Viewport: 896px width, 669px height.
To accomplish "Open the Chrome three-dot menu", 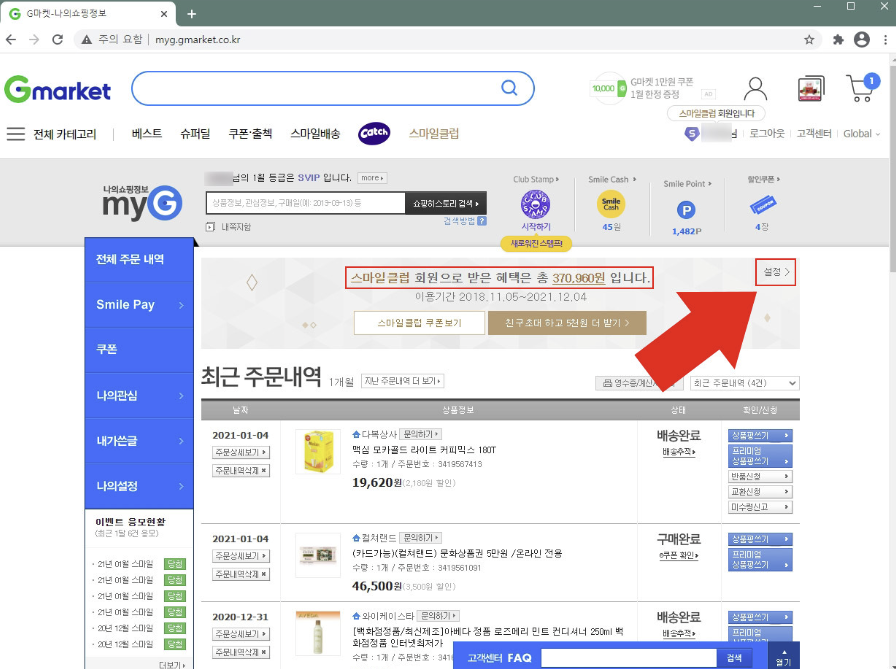I will 886,39.
